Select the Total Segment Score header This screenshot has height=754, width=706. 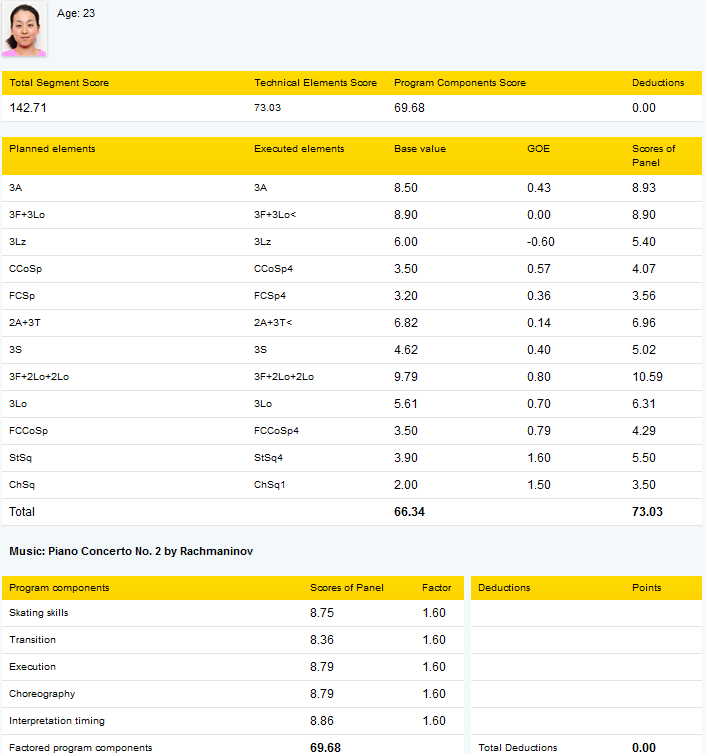[59, 83]
